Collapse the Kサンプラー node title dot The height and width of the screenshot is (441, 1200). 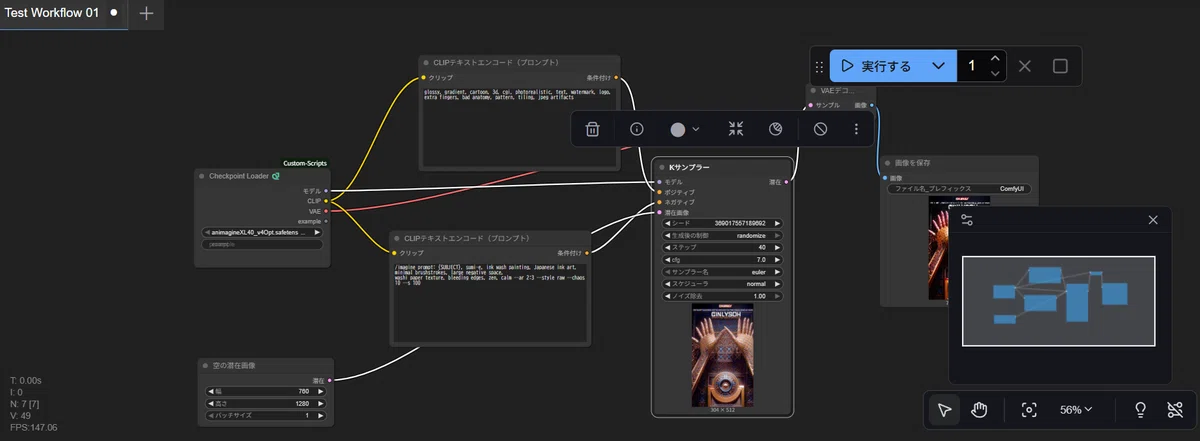[x=661, y=168]
